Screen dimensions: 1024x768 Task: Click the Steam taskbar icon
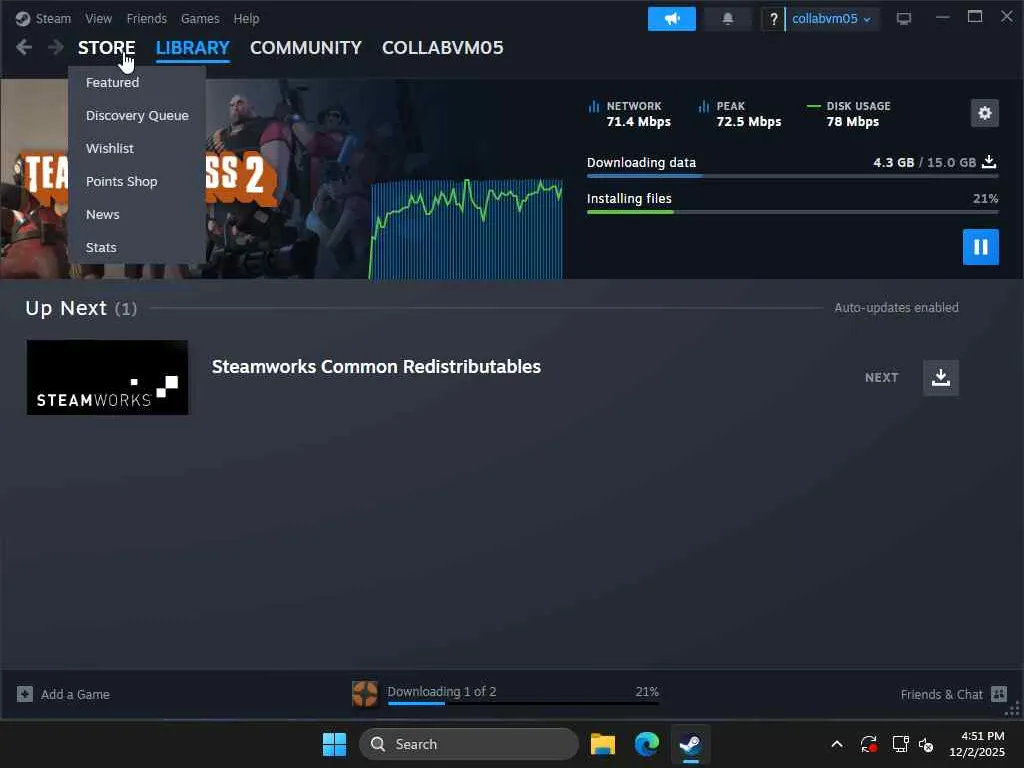(690, 744)
